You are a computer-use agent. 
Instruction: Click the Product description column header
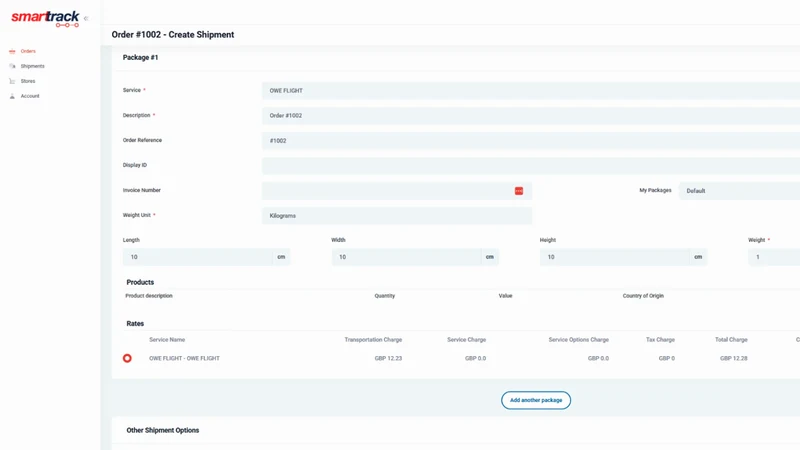[x=149, y=296]
